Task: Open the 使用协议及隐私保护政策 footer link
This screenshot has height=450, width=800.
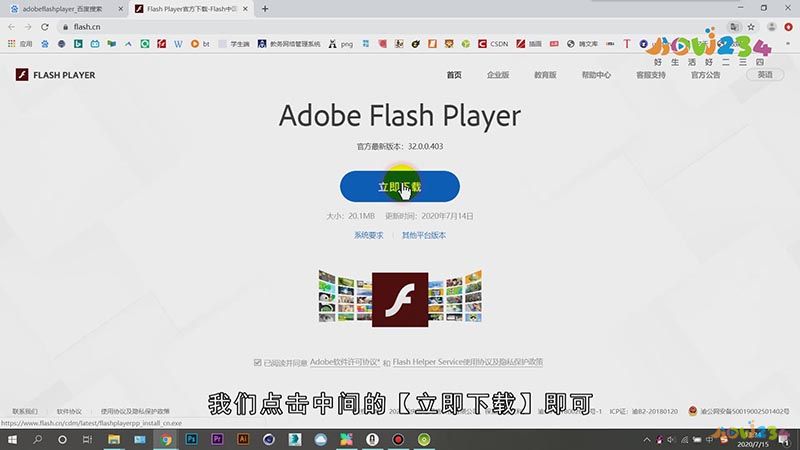Action: point(135,411)
